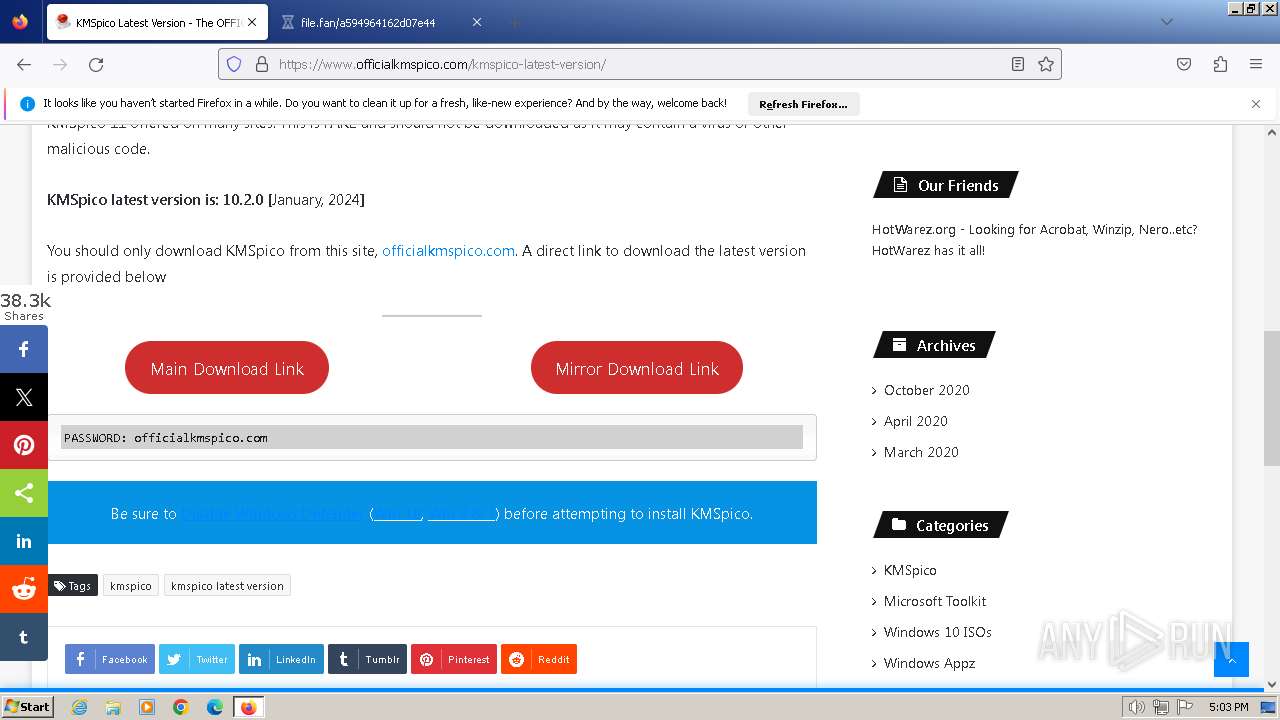Open the volume speaker tray icon
The width and height of the screenshot is (1280, 720).
point(1137,707)
